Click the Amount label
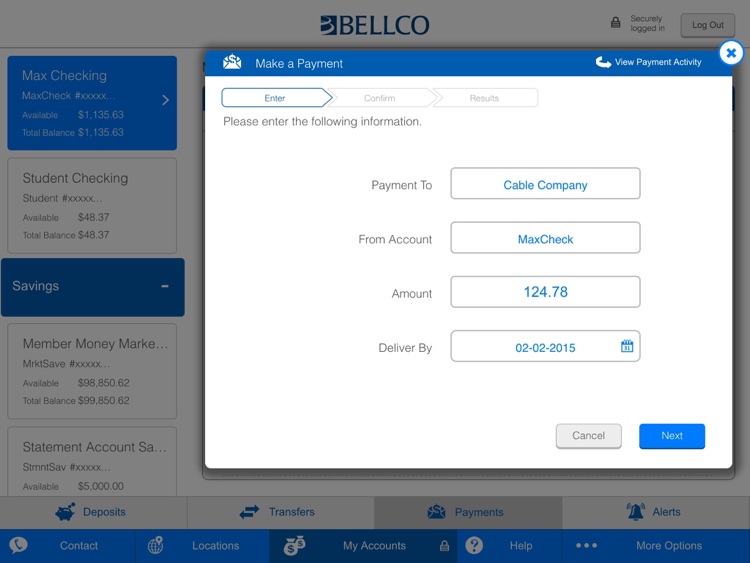 pos(412,294)
